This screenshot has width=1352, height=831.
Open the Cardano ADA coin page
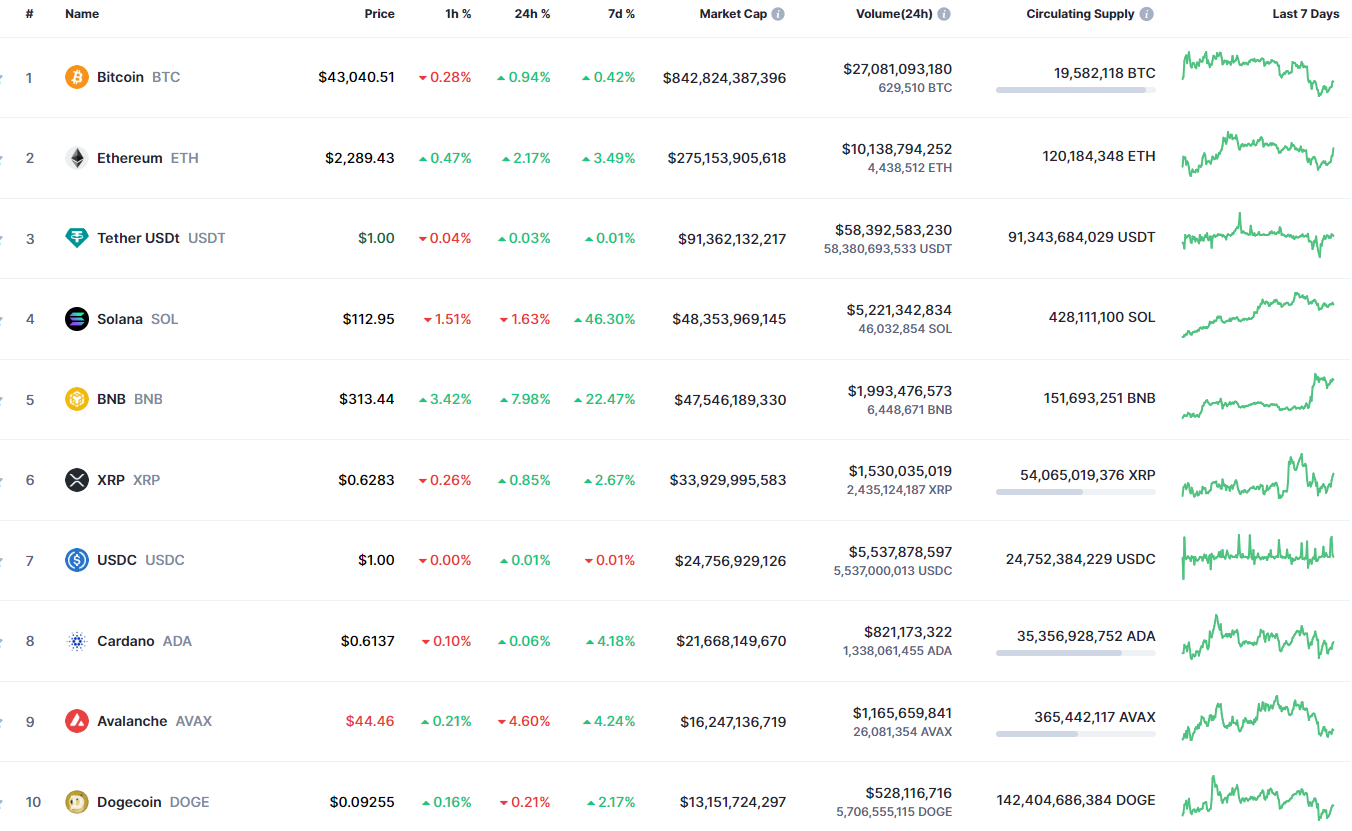tap(126, 641)
